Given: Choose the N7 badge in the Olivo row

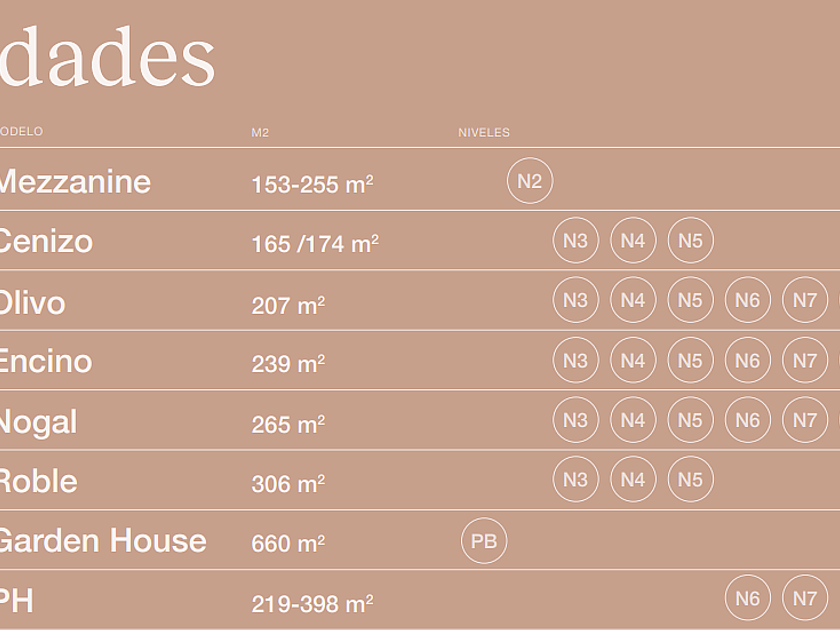Looking at the screenshot, I should tap(805, 300).
